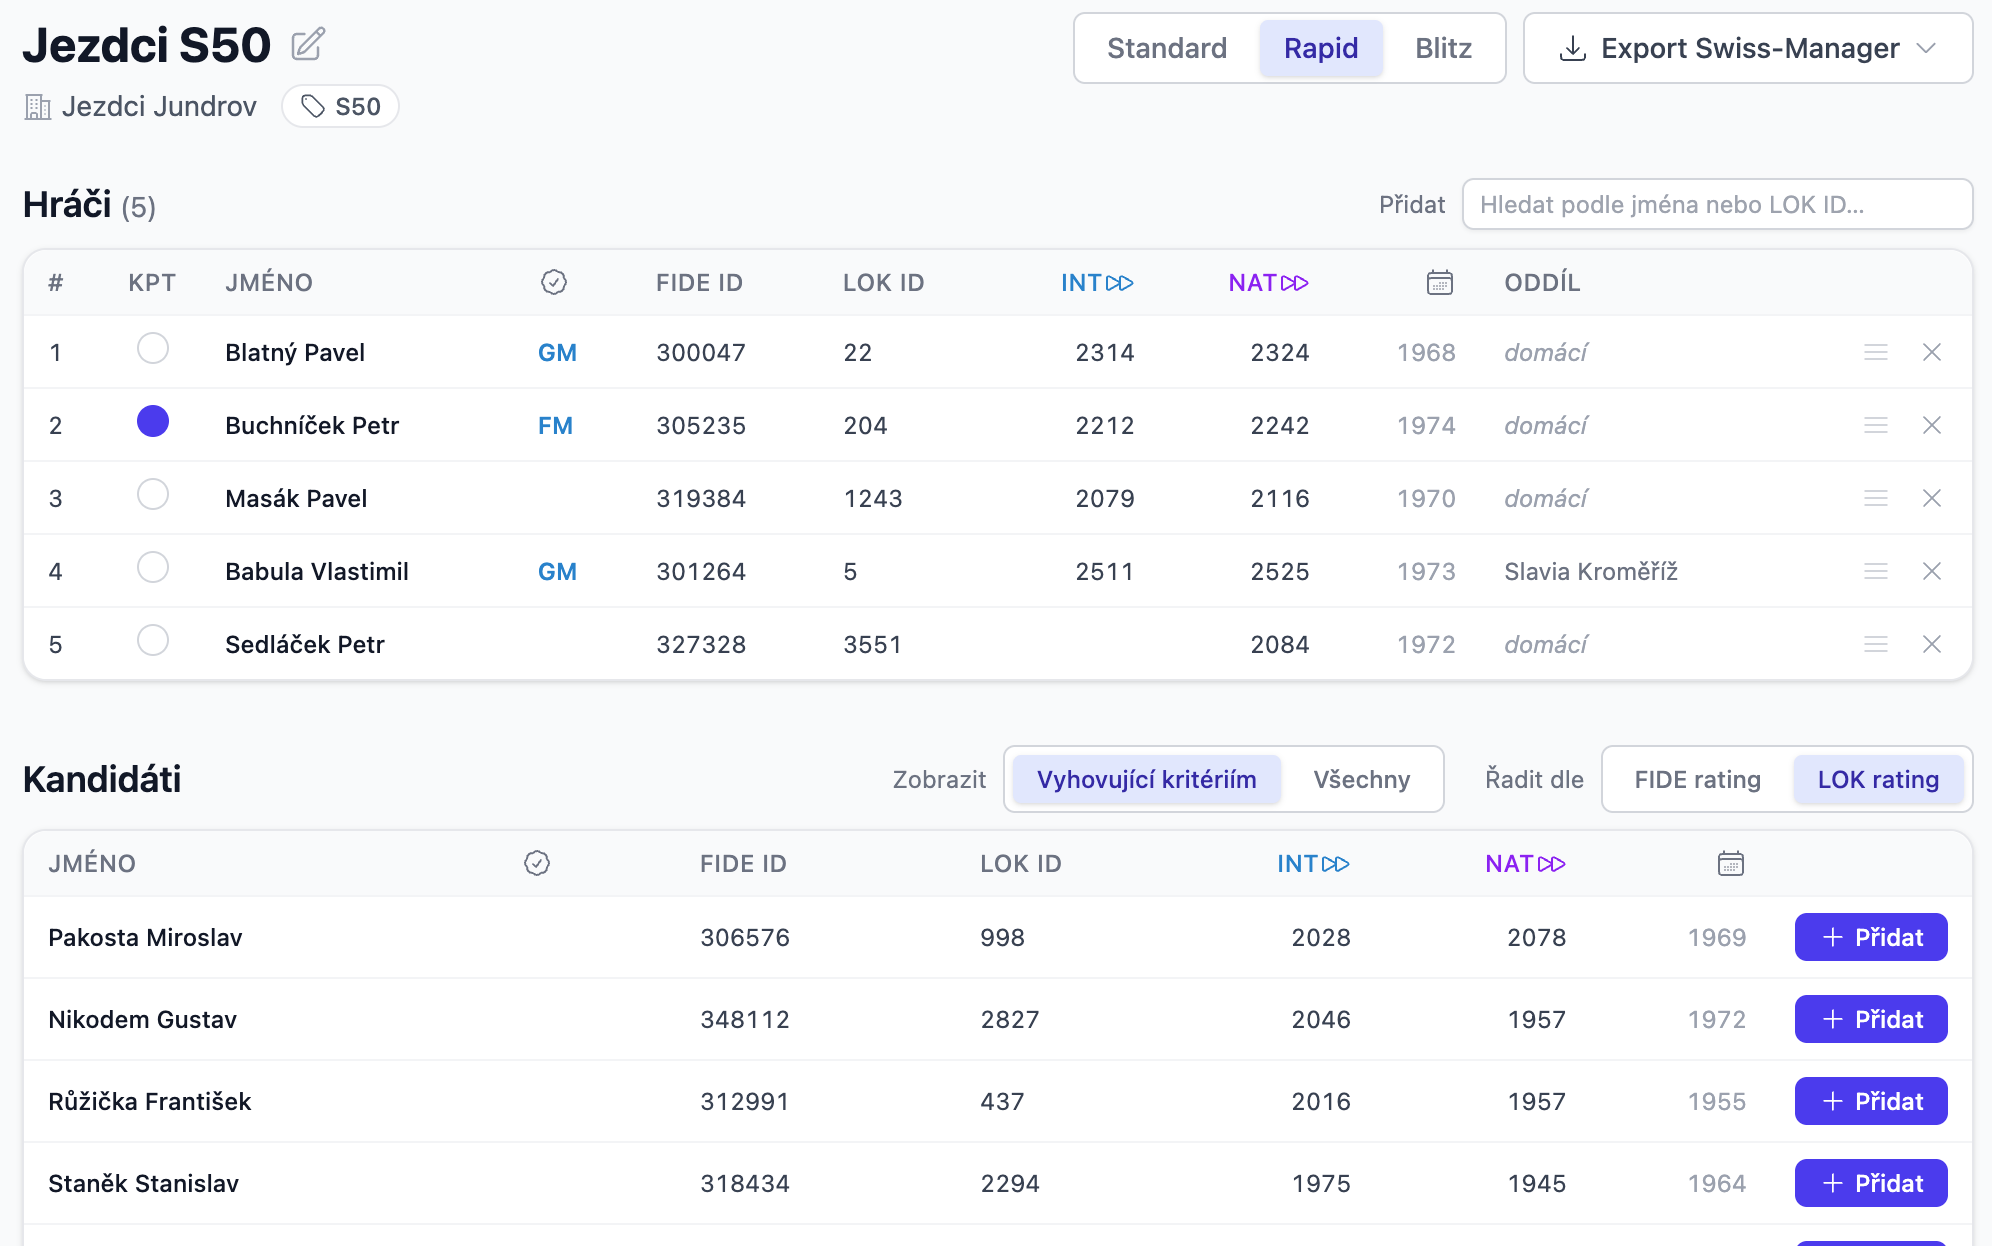1992x1246 pixels.
Task: Show candidates matching criteria (Vyhovující kritériím)
Action: click(x=1147, y=780)
